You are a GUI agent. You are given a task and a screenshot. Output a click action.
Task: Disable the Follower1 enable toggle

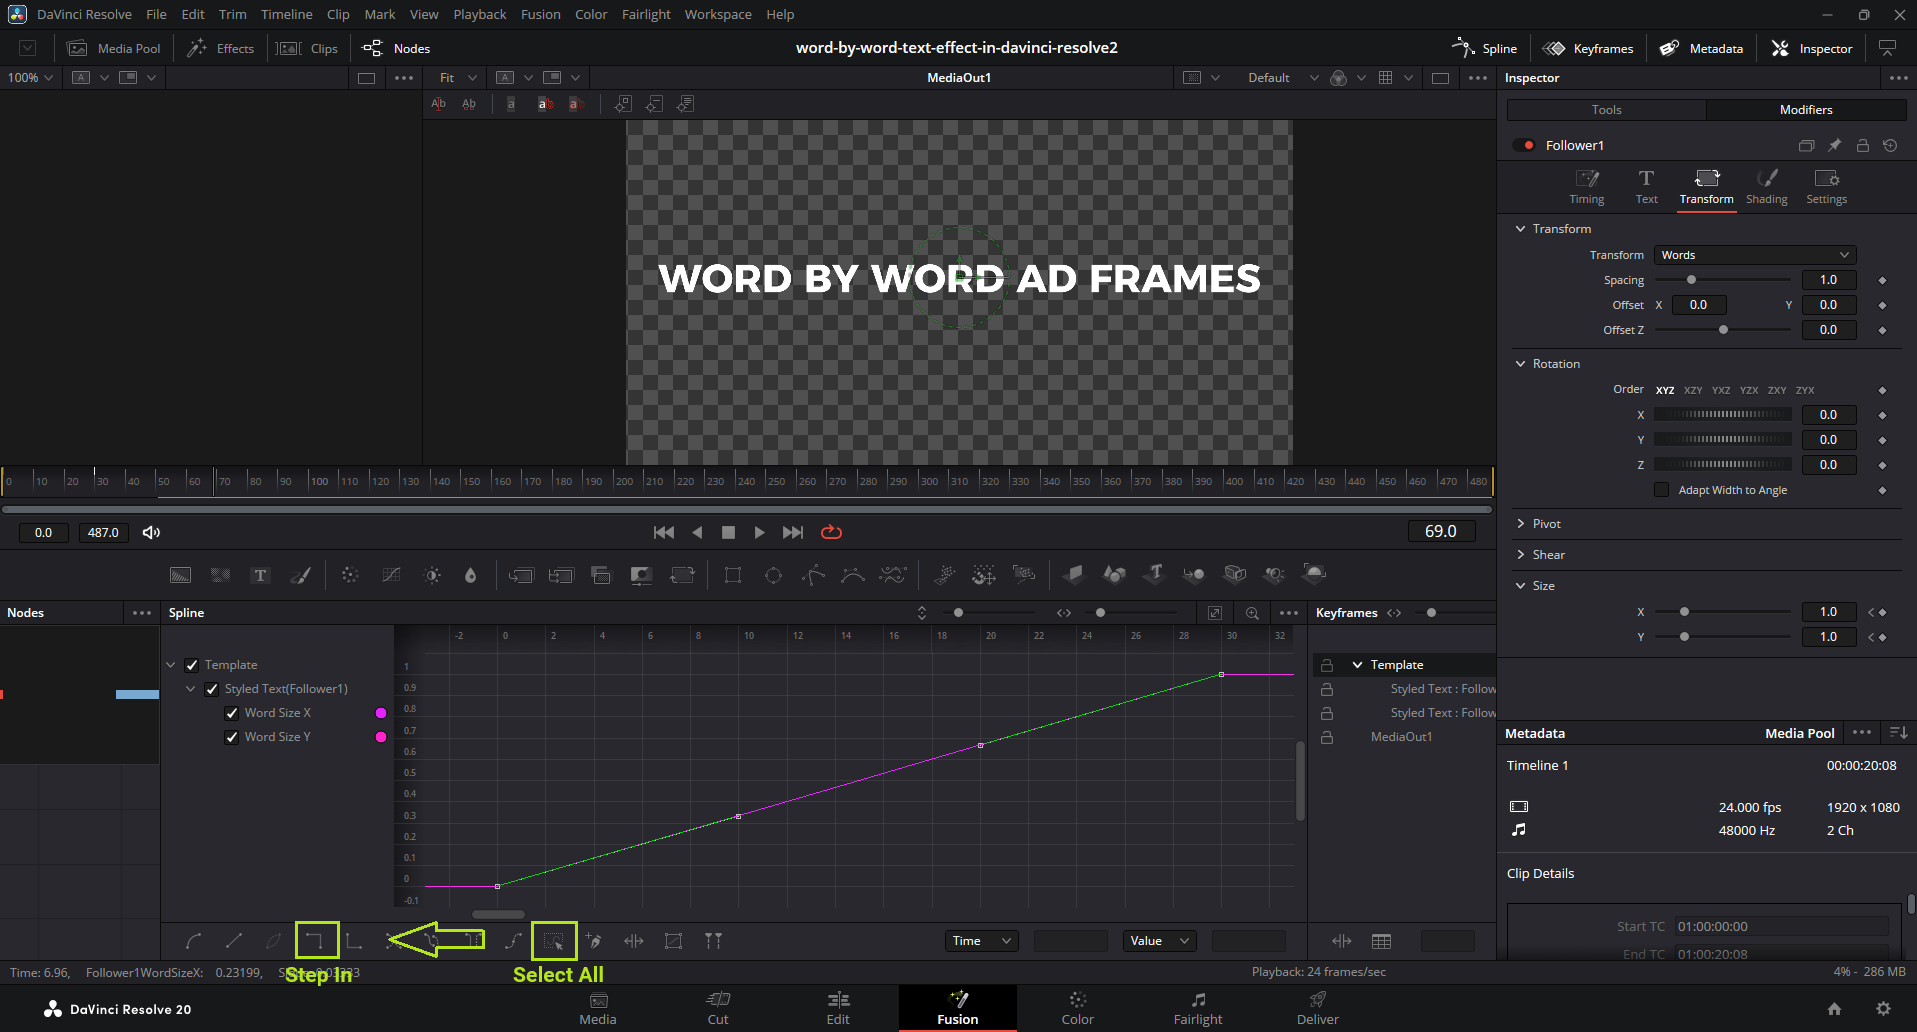(x=1524, y=145)
